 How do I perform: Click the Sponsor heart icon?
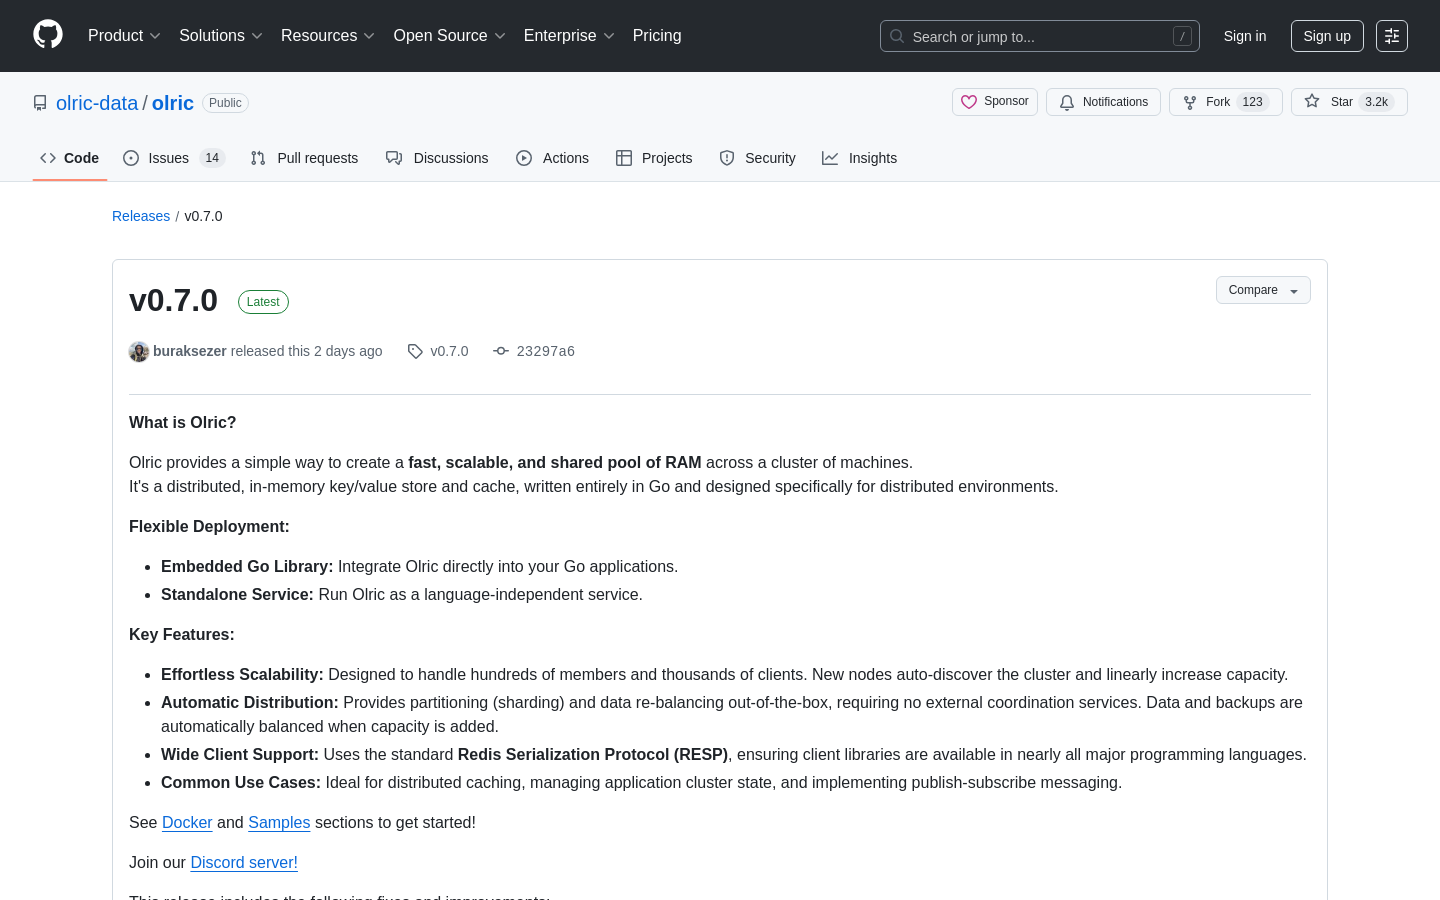click(969, 102)
